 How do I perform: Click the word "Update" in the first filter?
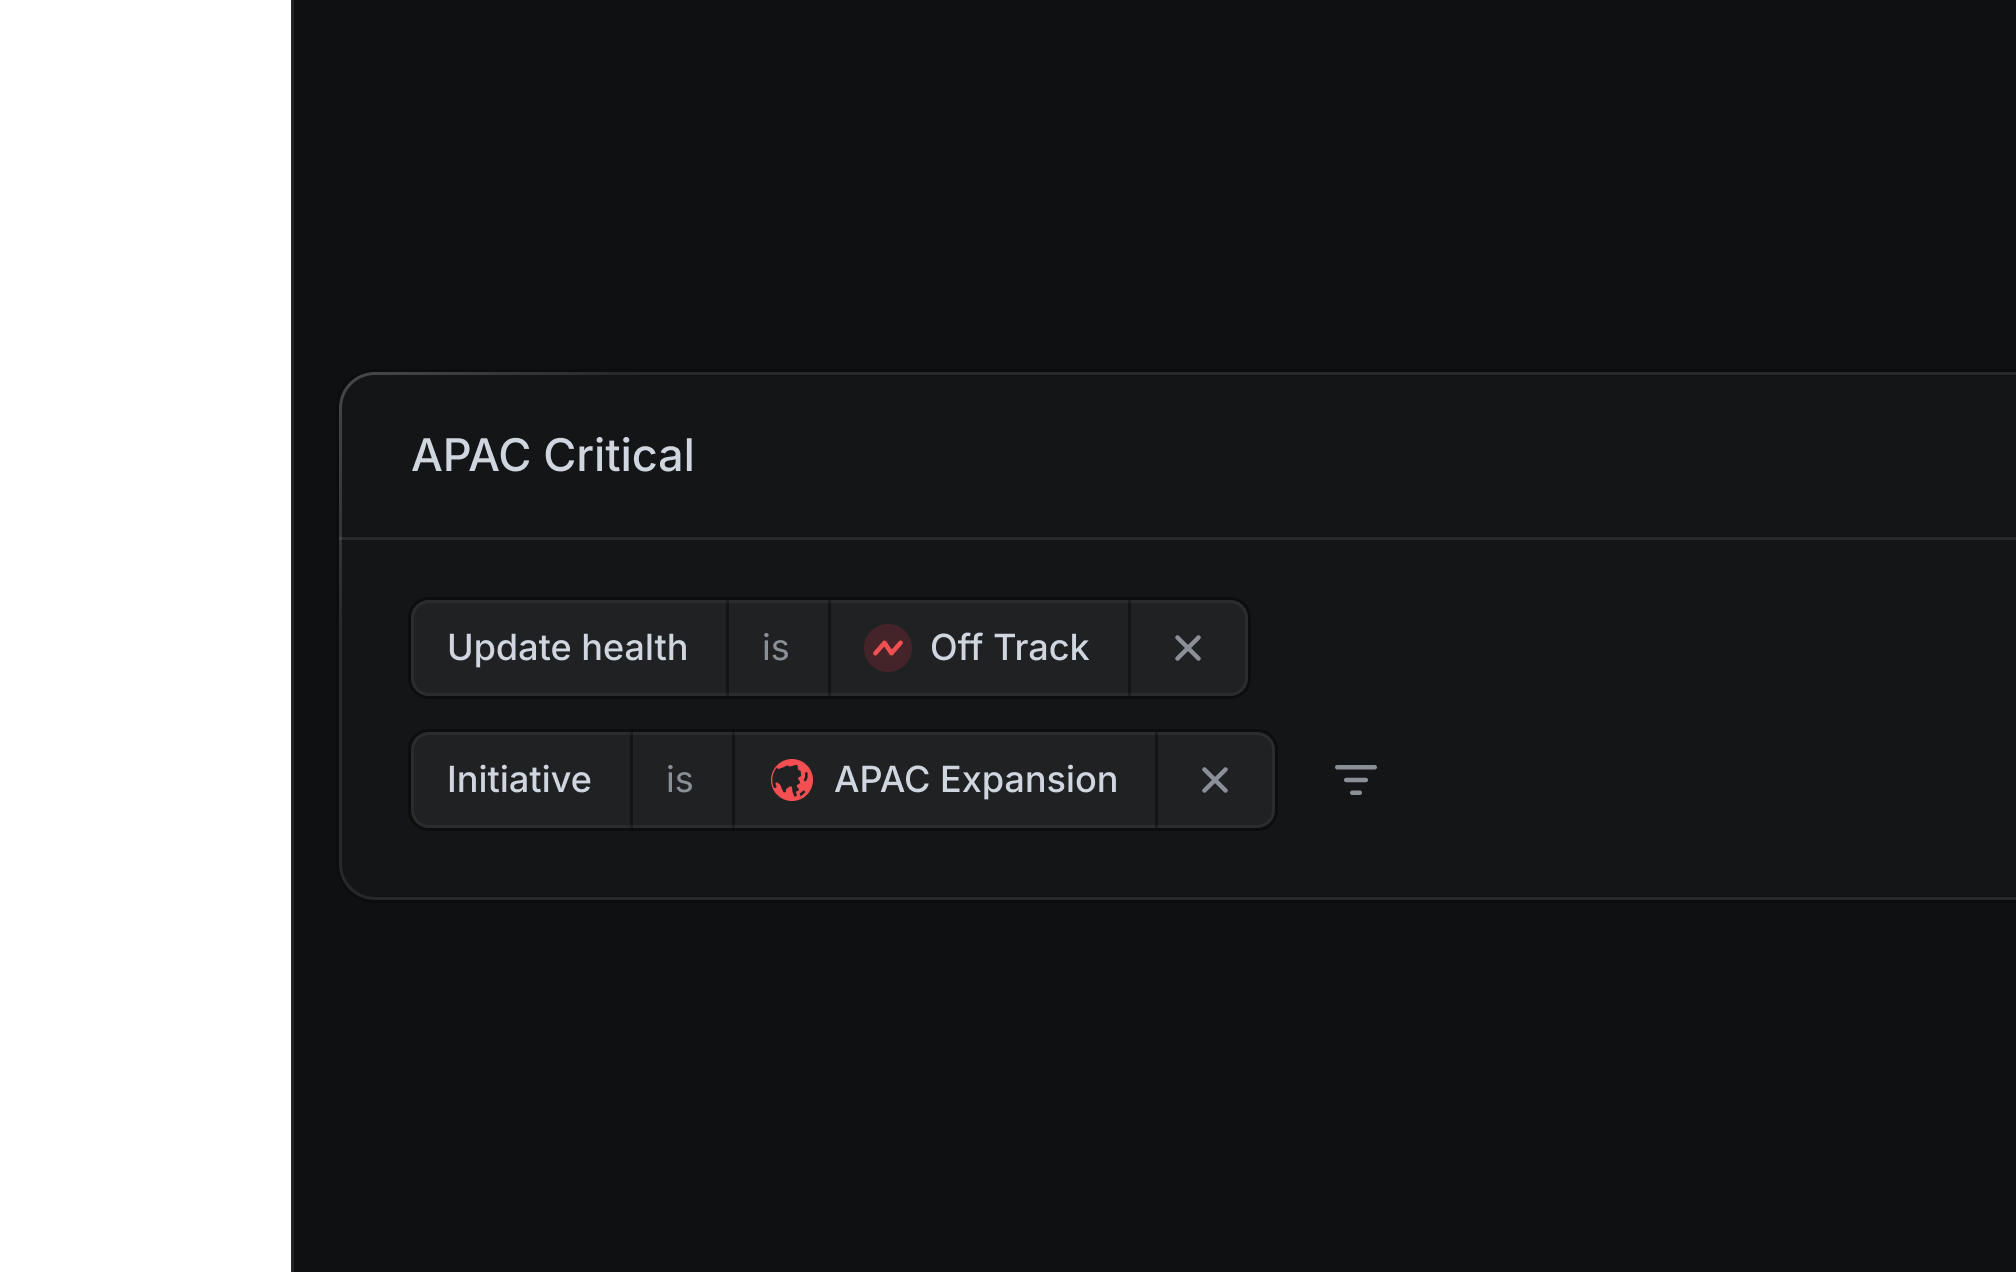click(x=509, y=648)
